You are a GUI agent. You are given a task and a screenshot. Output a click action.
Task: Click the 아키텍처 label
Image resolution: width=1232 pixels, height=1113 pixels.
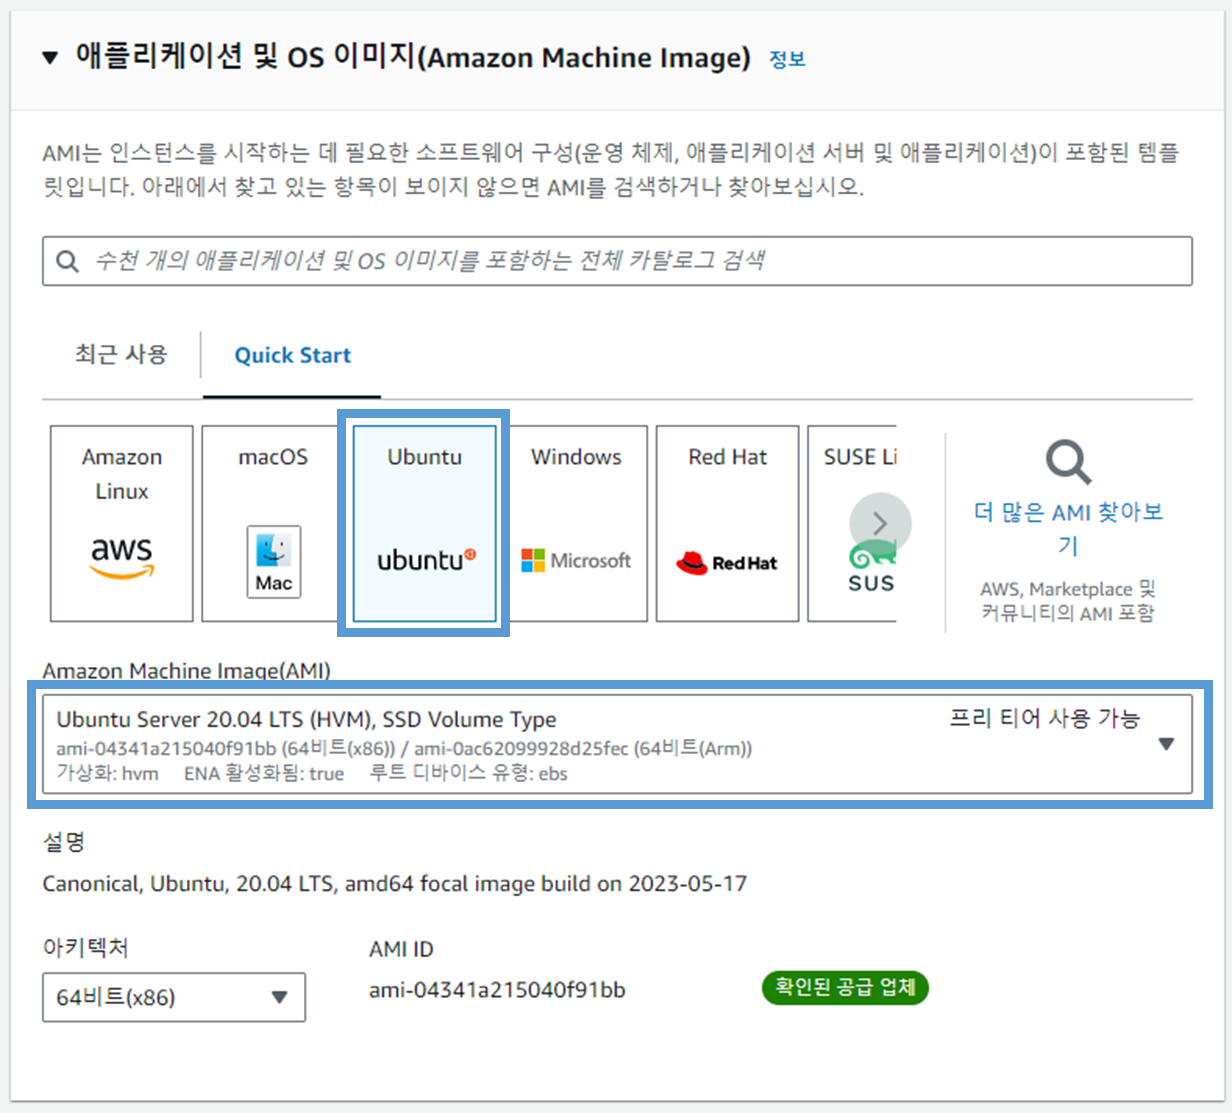pyautogui.click(x=85, y=948)
